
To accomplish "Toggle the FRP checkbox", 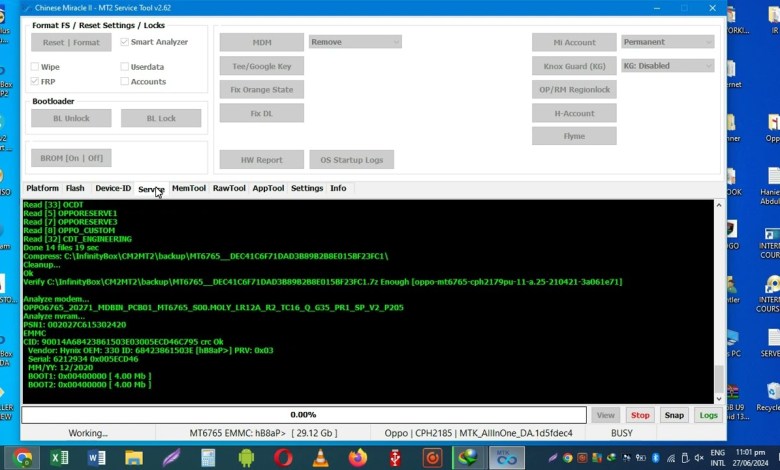I will (34, 81).
